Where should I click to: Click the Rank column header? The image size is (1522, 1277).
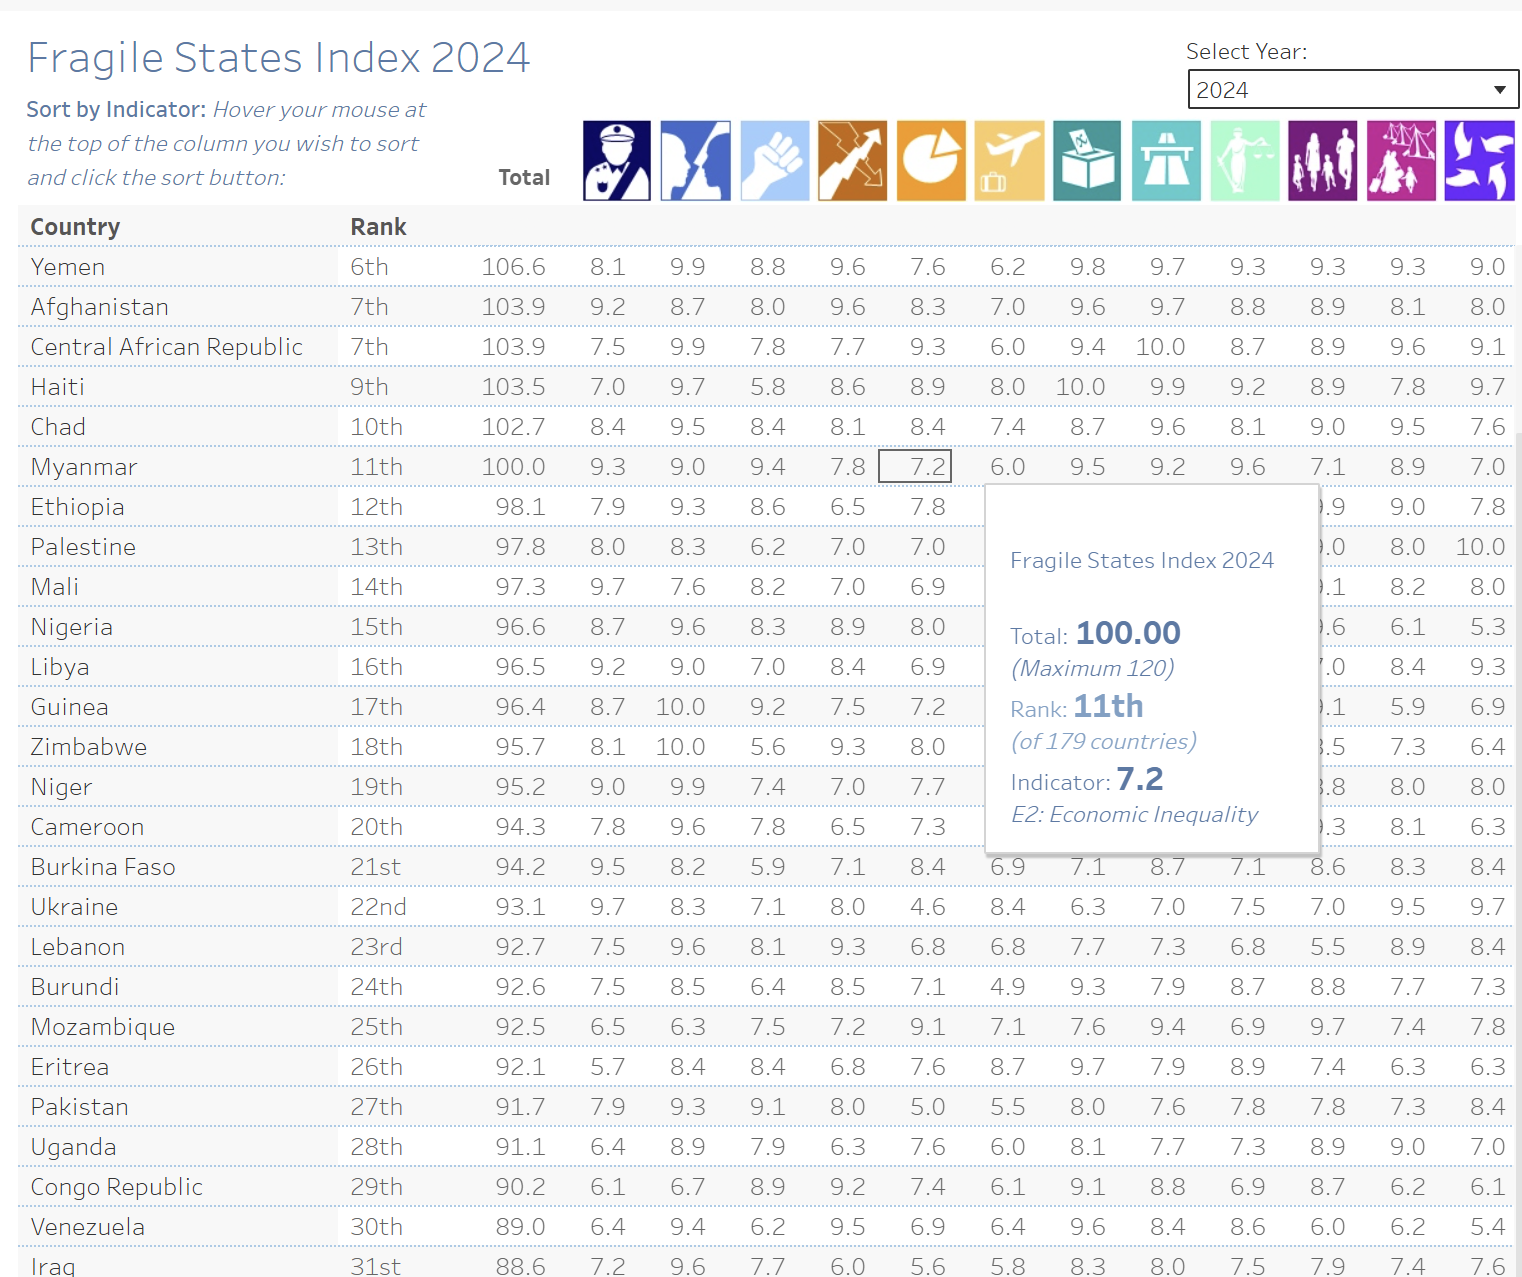[x=378, y=226]
